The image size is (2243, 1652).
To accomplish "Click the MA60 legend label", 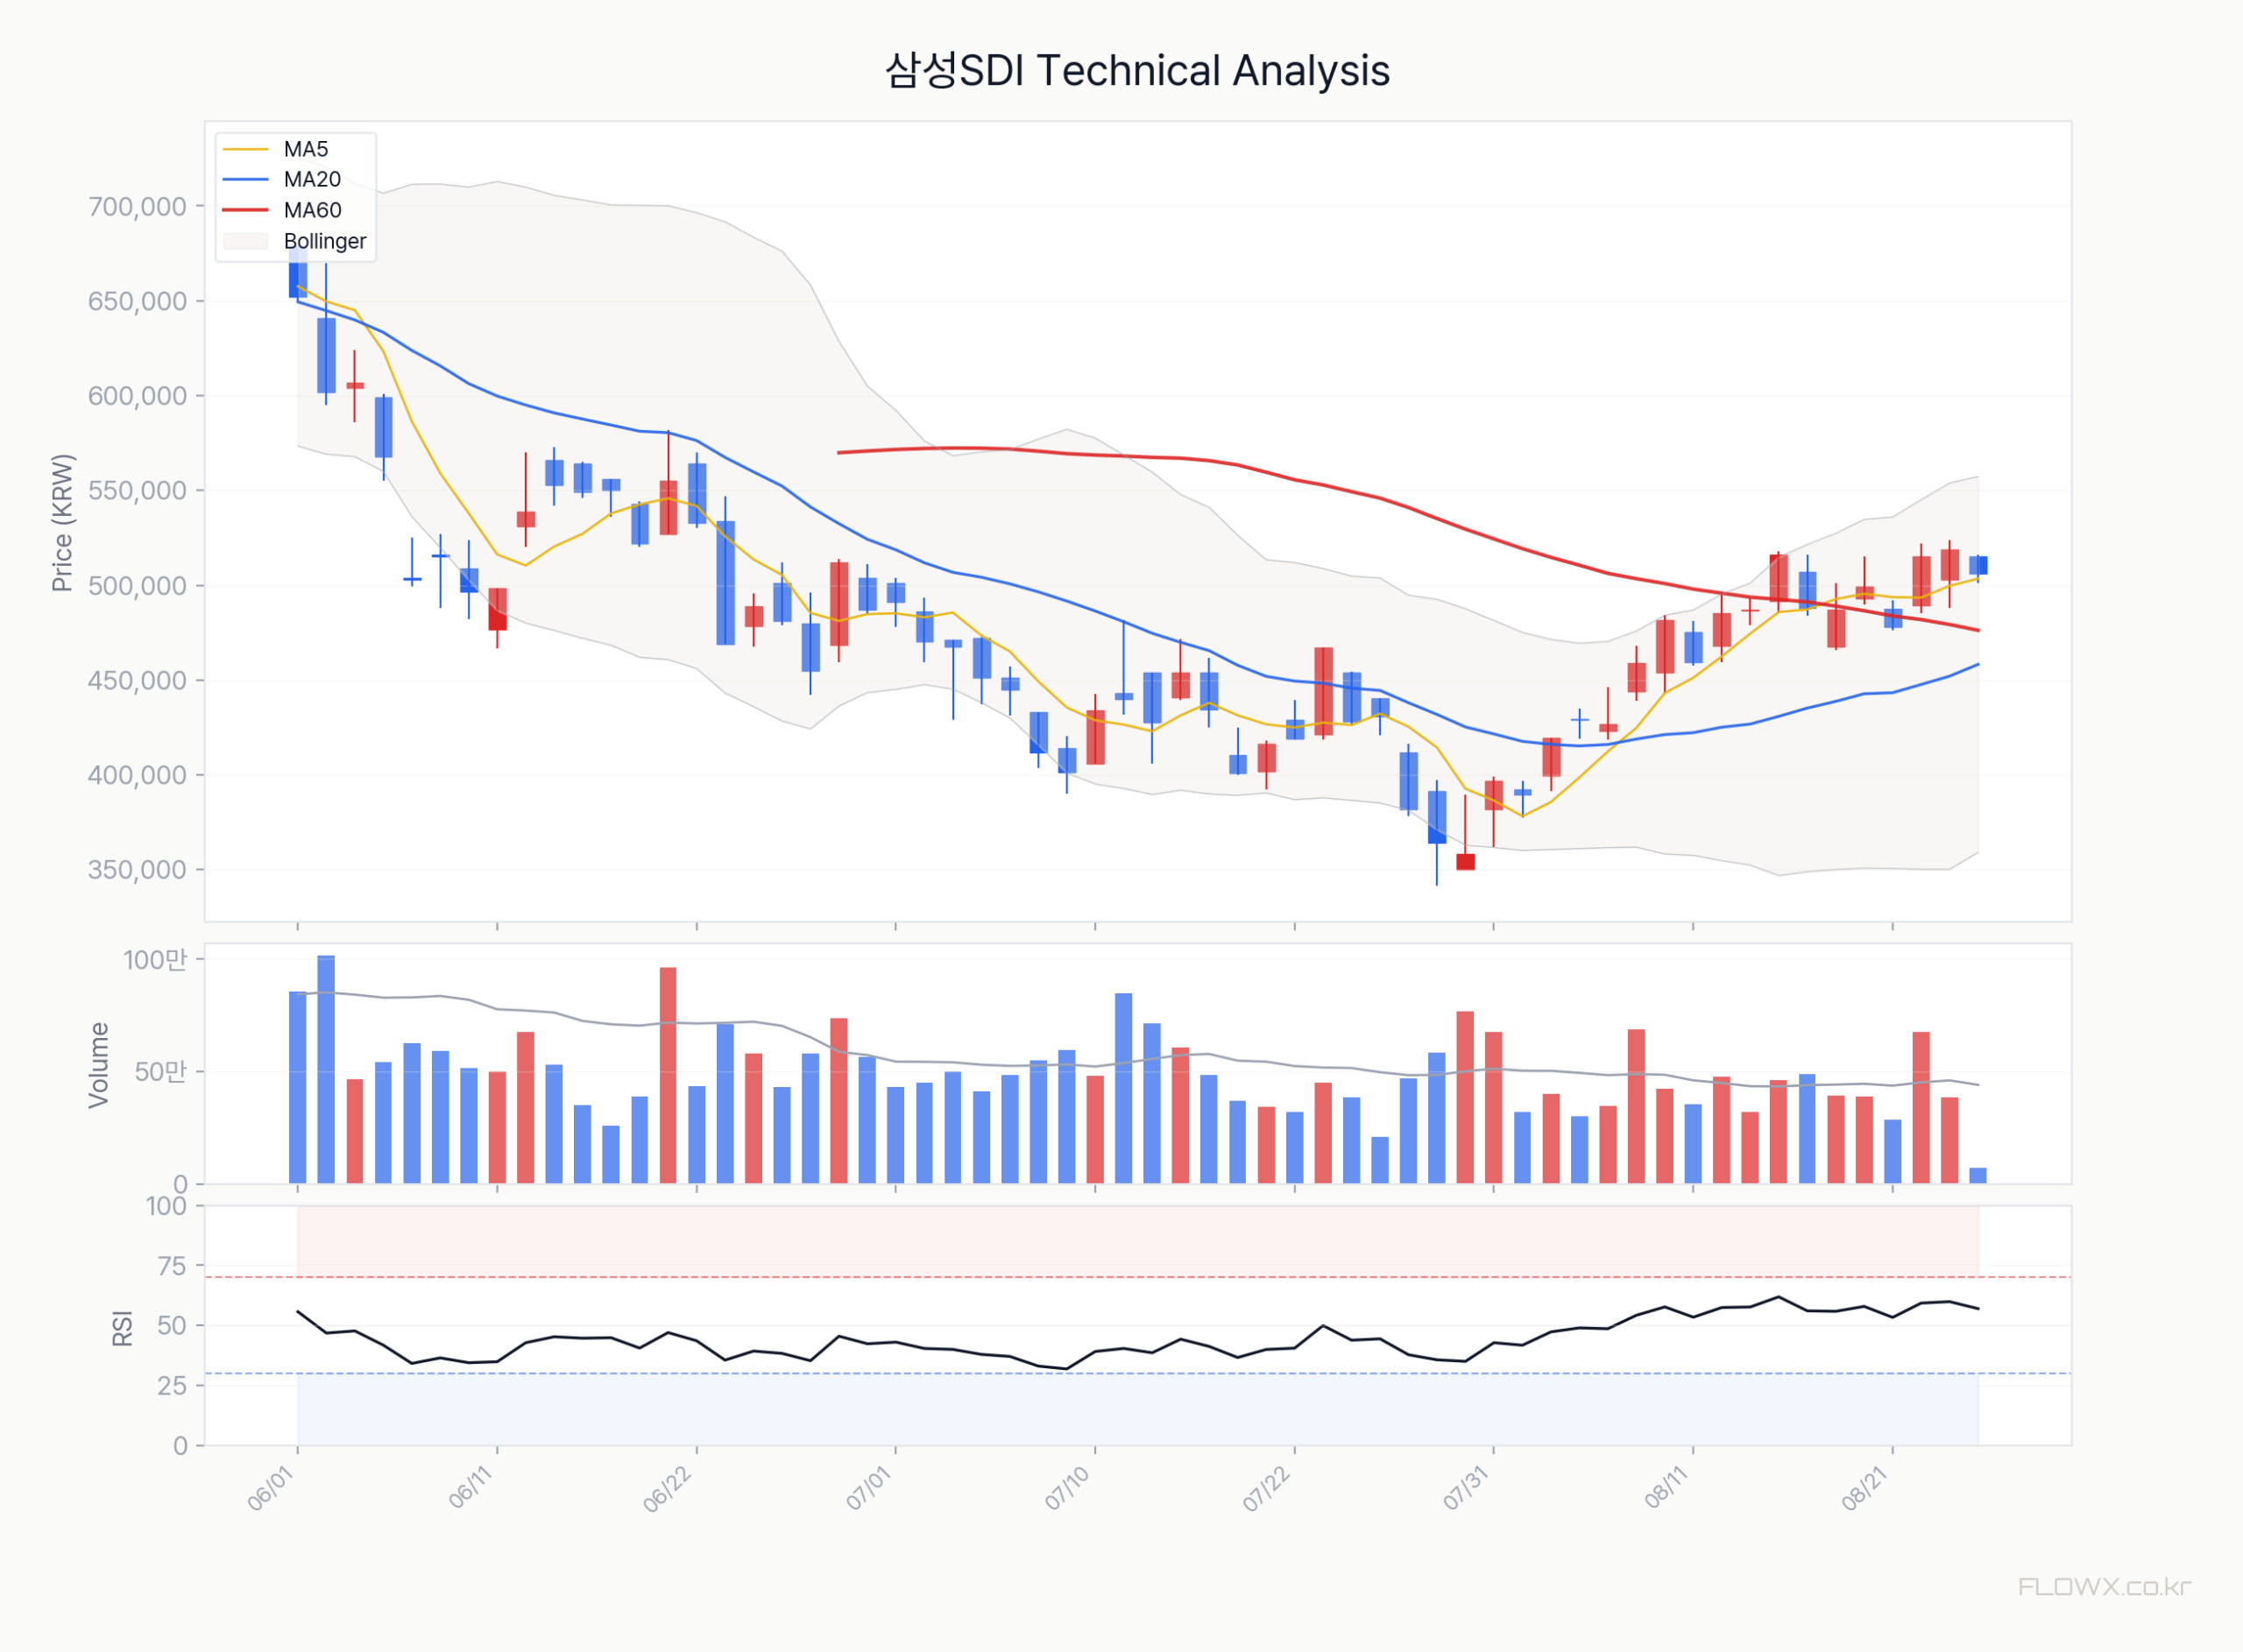I will click(312, 211).
